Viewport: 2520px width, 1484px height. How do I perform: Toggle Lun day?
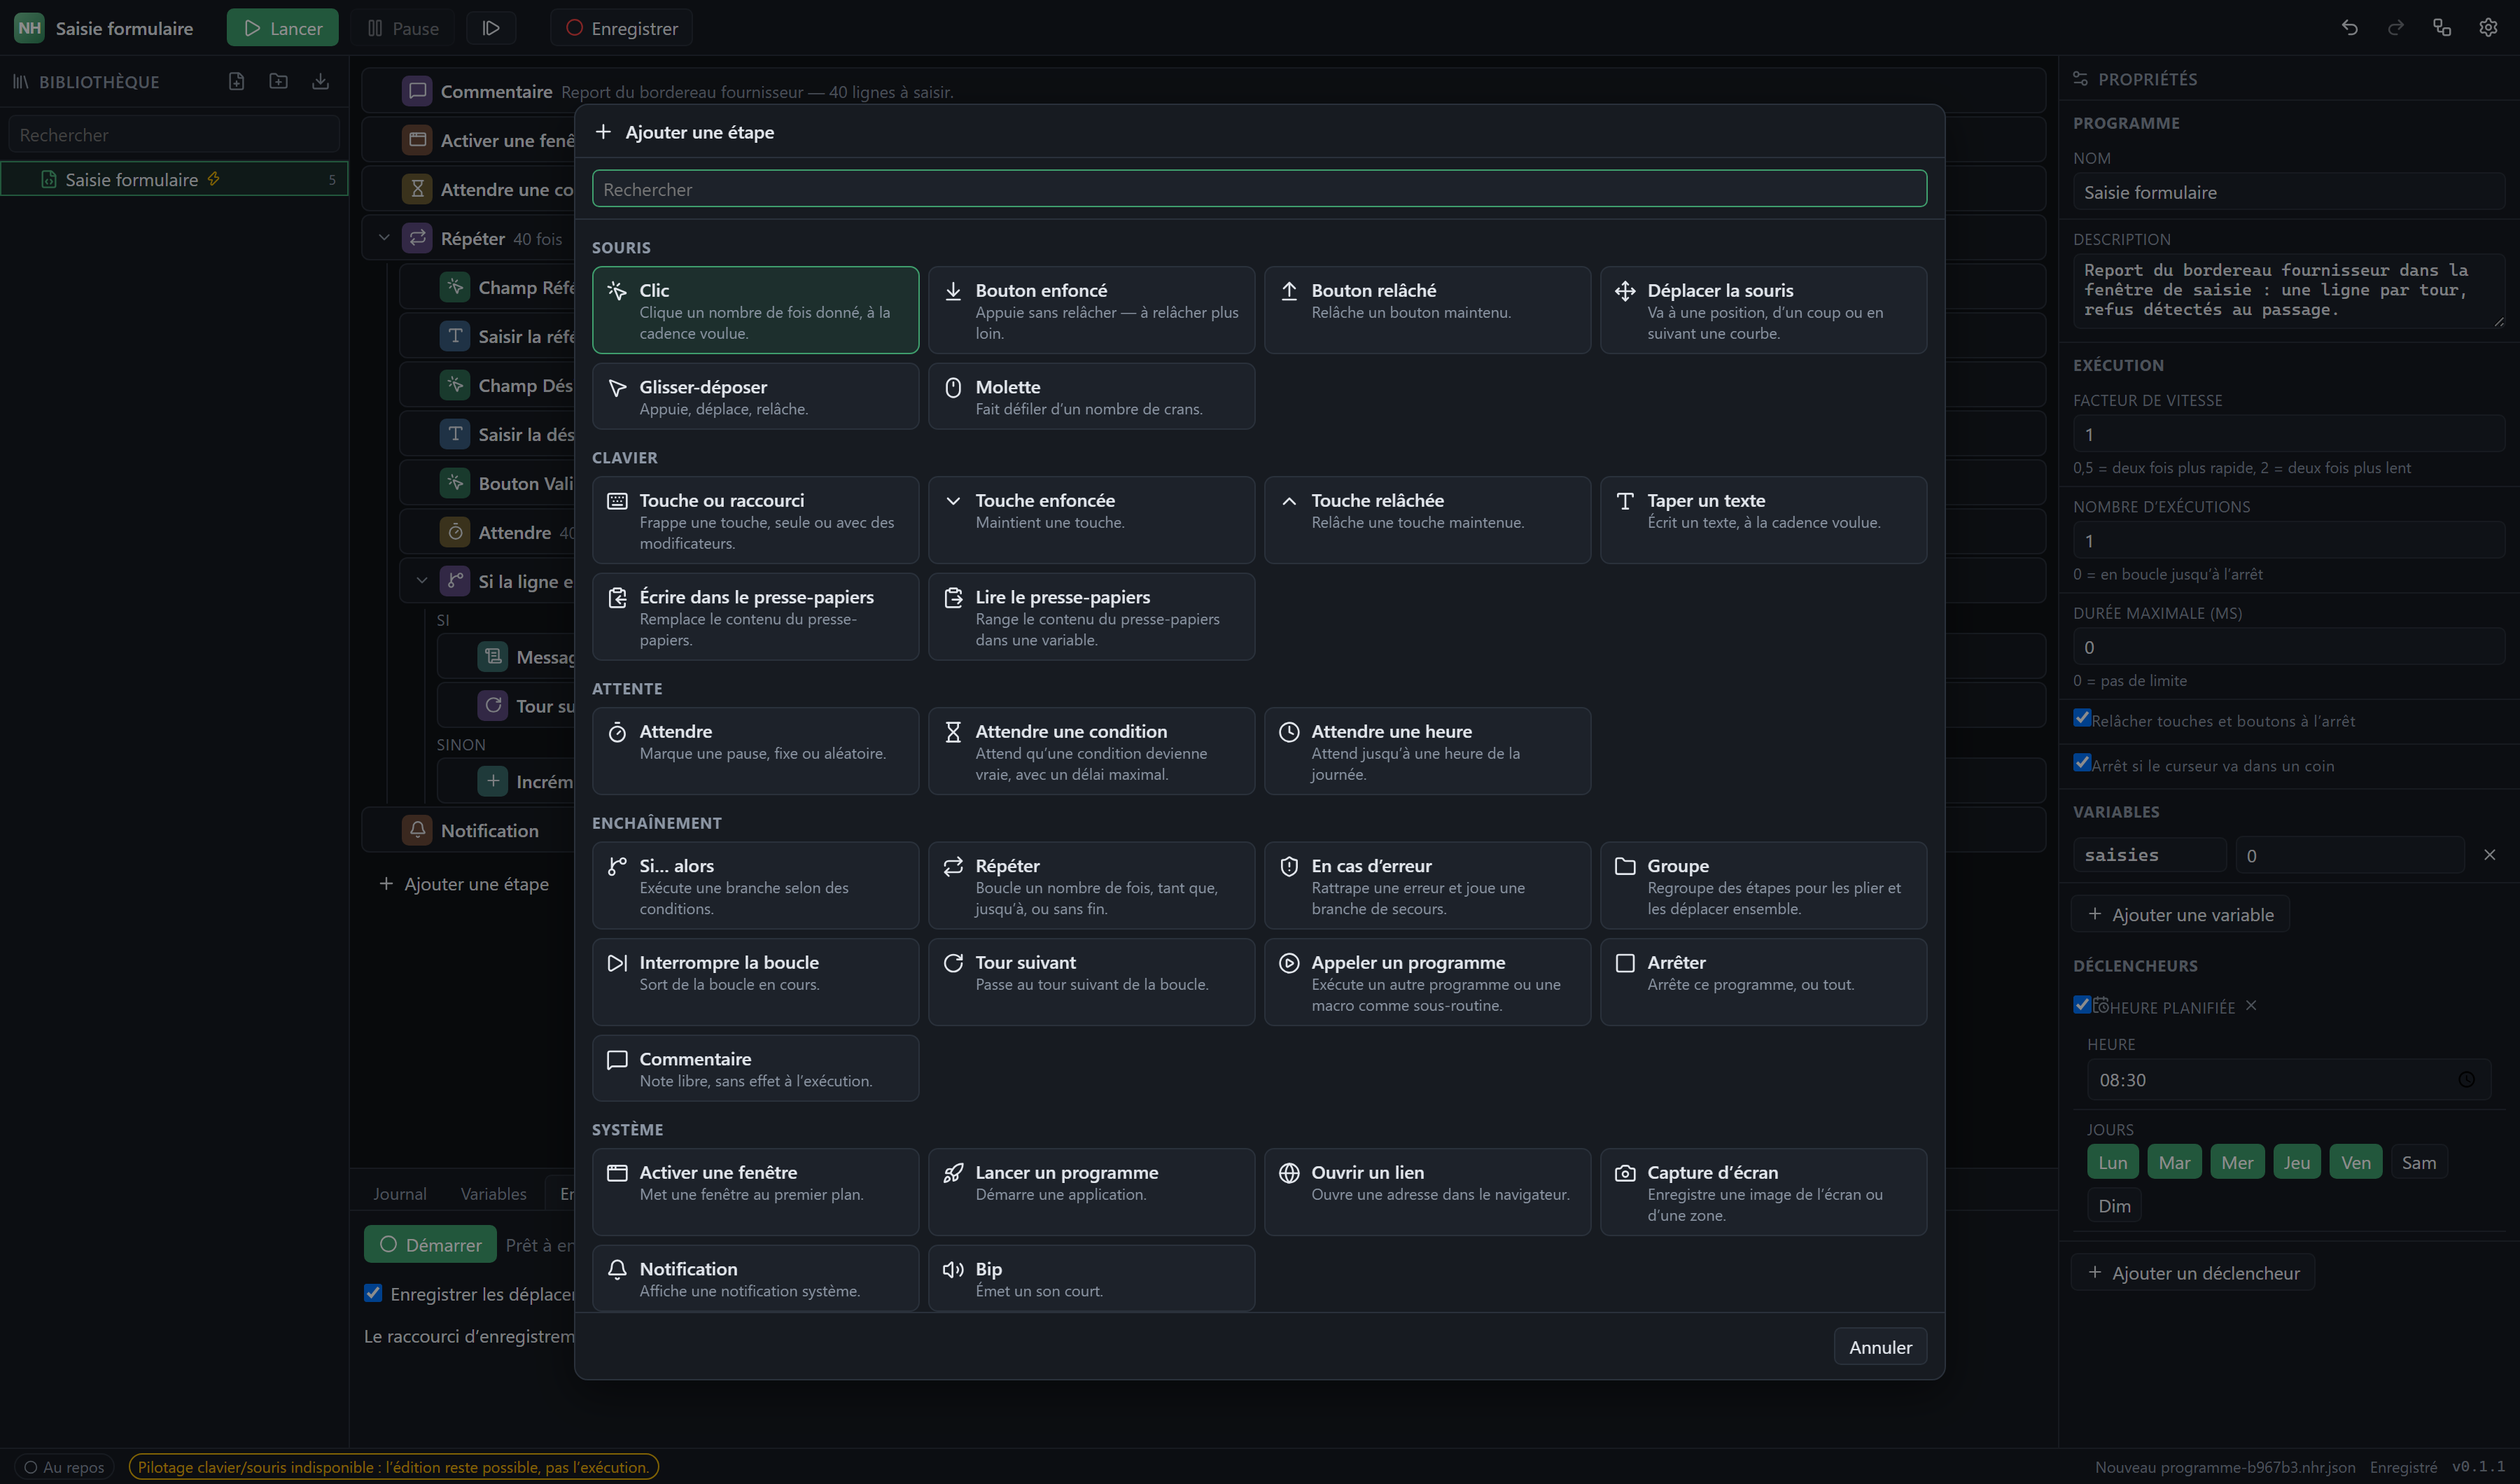(x=2113, y=1162)
